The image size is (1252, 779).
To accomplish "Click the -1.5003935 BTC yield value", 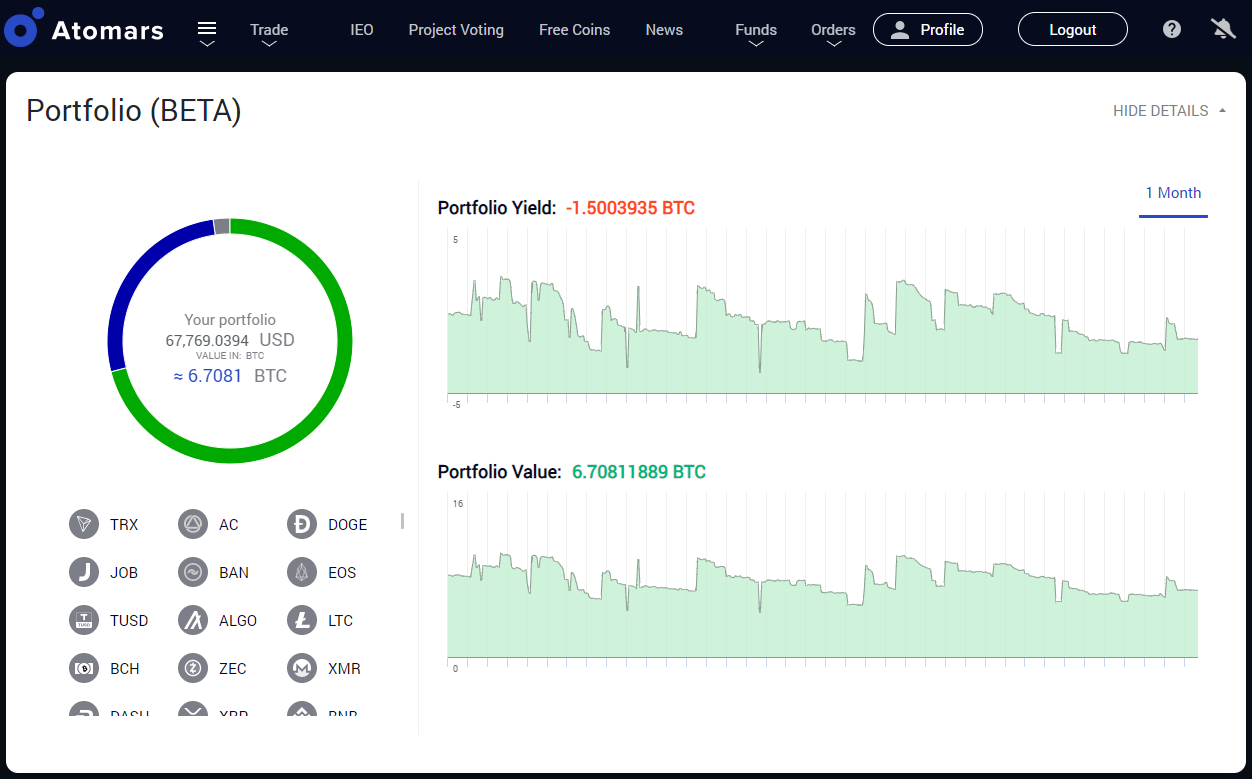I will coord(630,208).
